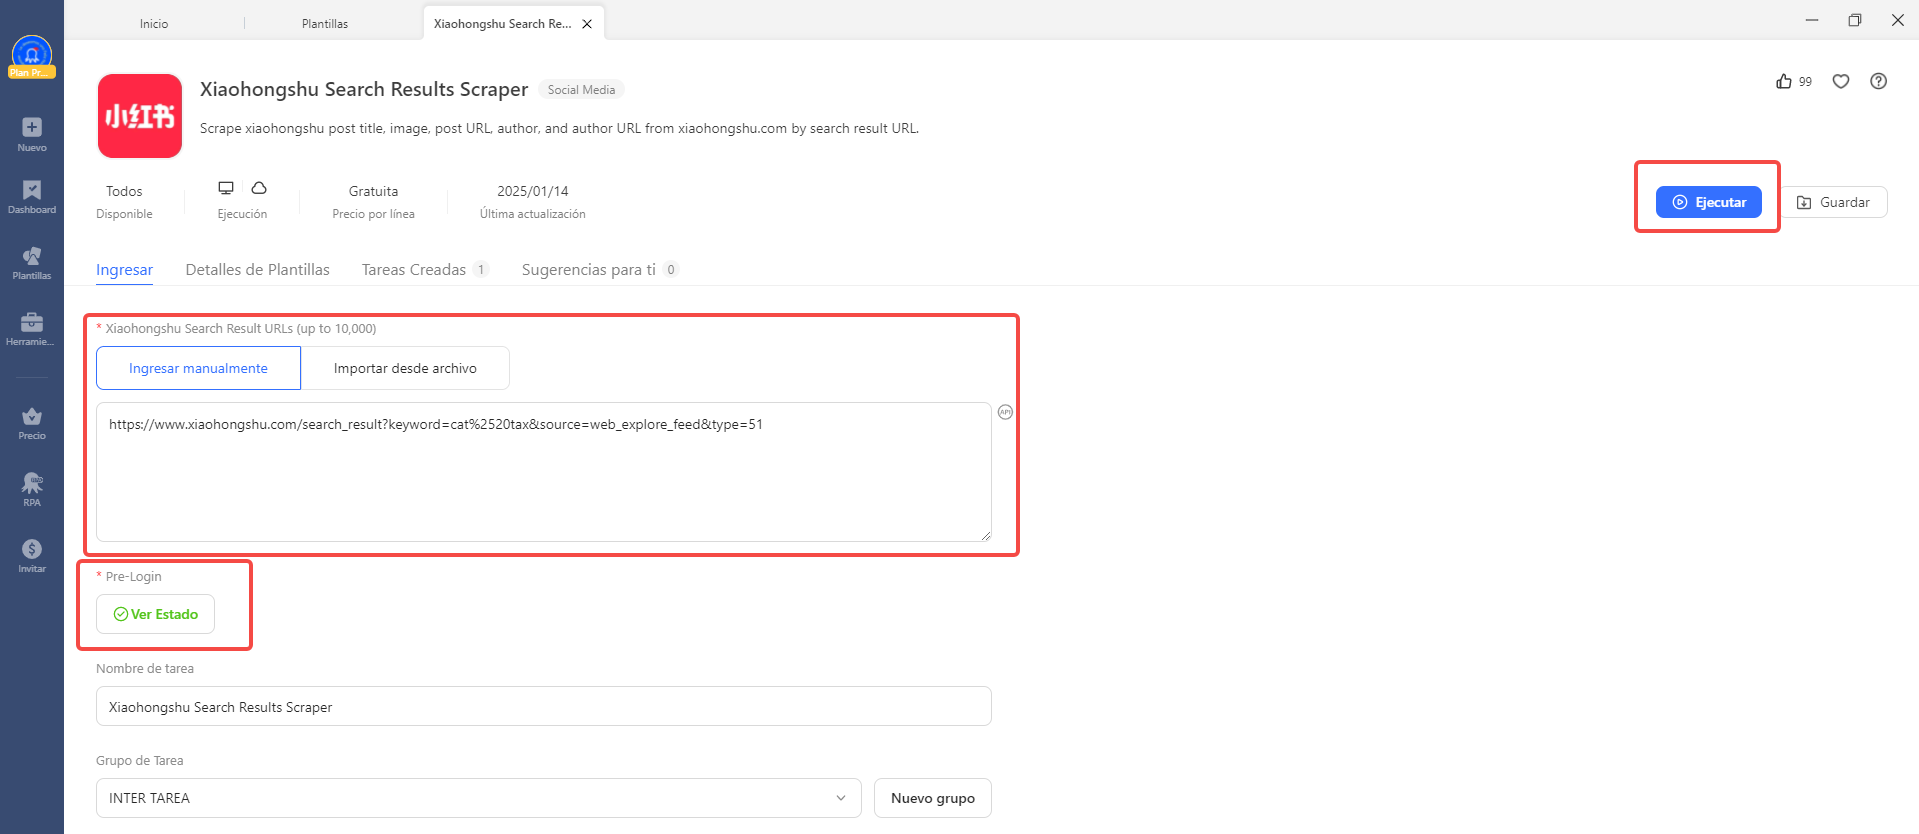Image resolution: width=1919 pixels, height=834 pixels.
Task: Click the Guardar button
Action: point(1834,202)
